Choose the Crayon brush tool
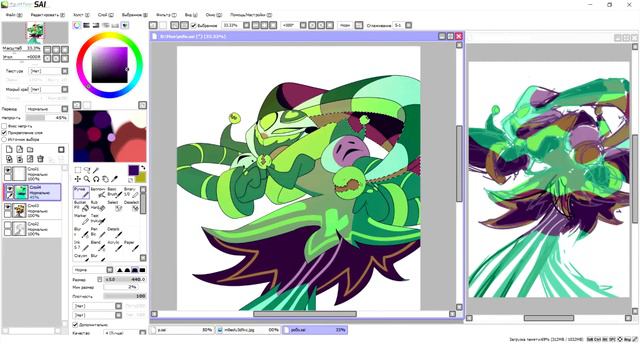 81,258
